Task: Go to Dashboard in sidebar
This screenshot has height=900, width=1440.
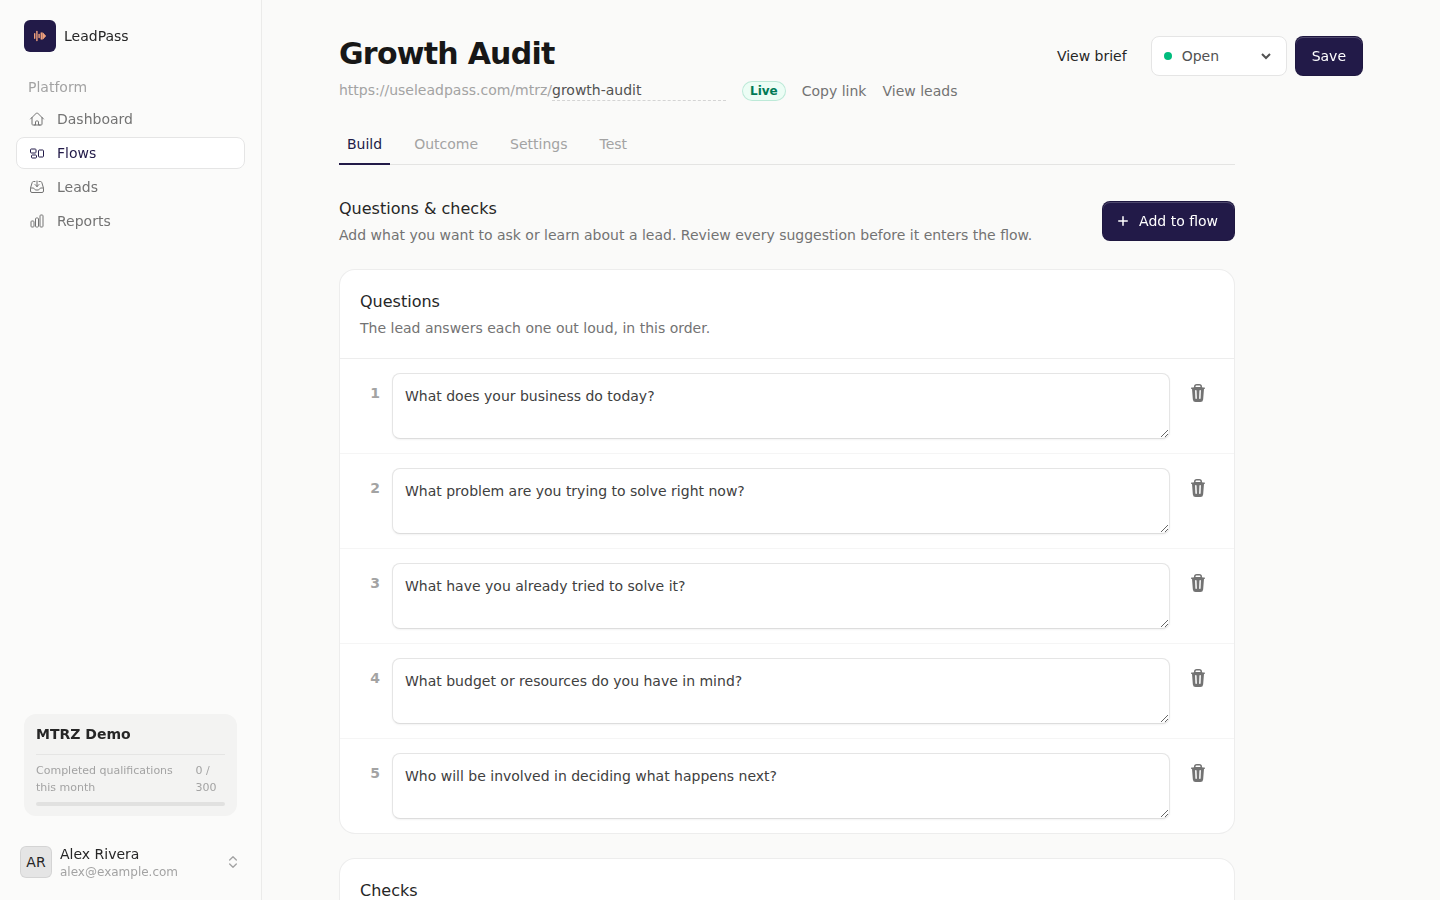Action: 130,119
